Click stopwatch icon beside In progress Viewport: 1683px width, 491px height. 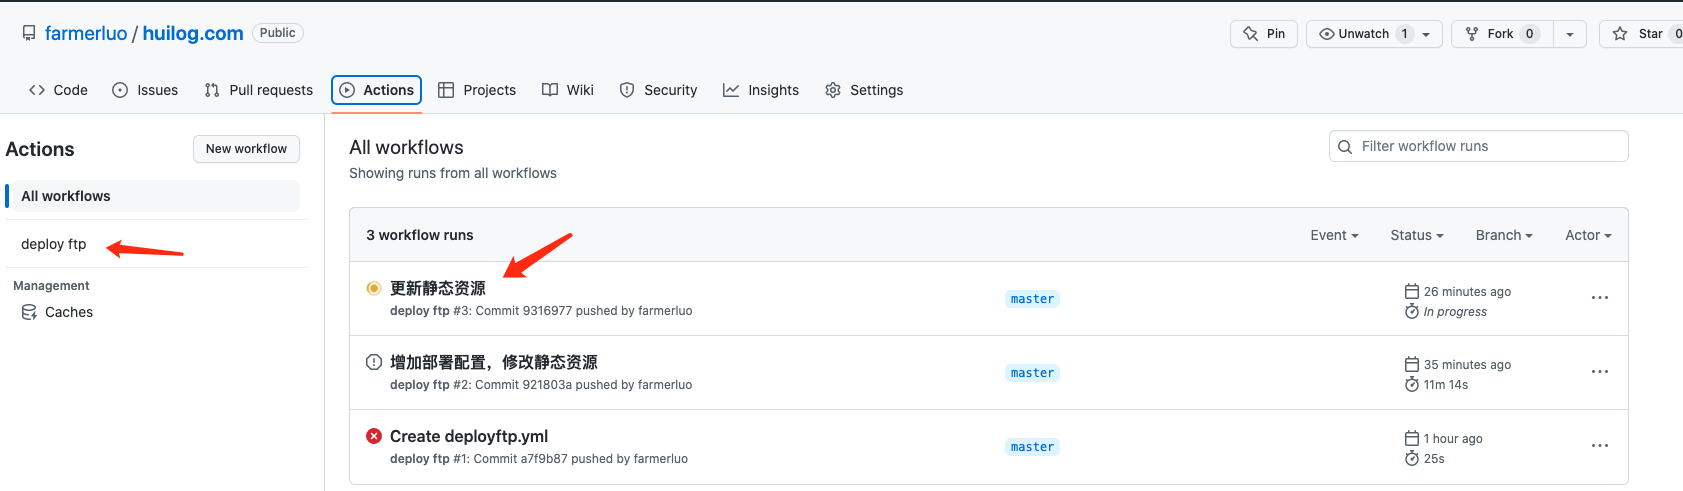pos(1412,312)
